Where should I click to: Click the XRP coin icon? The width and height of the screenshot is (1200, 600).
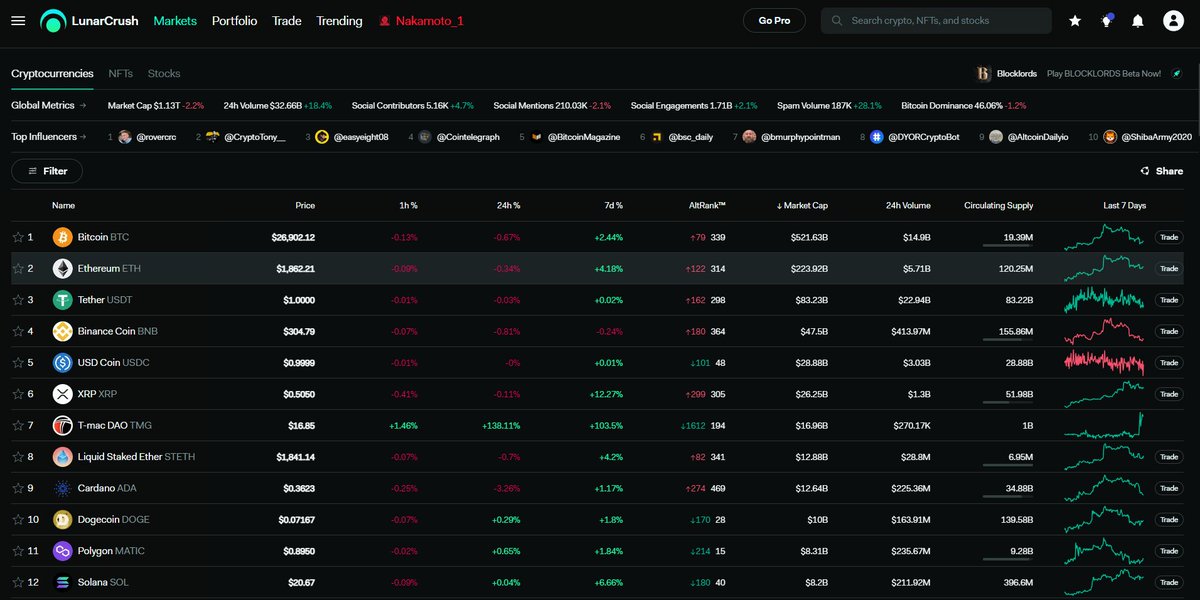point(62,394)
